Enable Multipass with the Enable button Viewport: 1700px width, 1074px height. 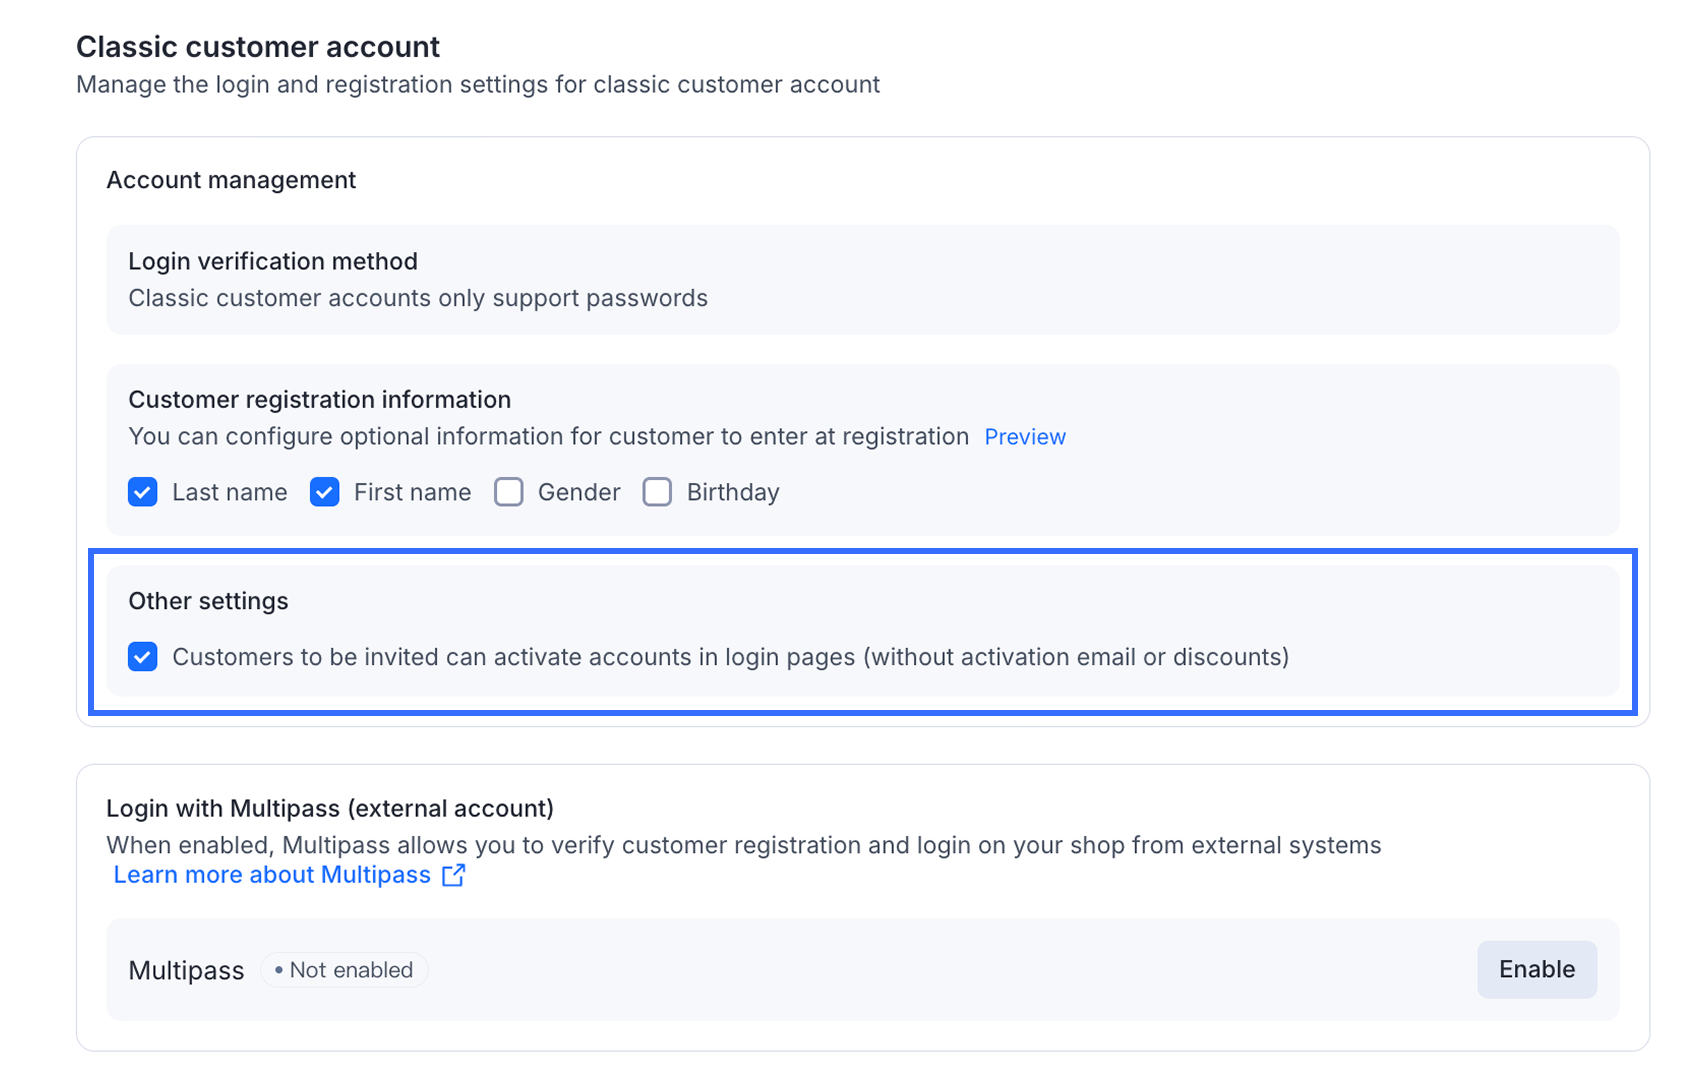(1537, 969)
